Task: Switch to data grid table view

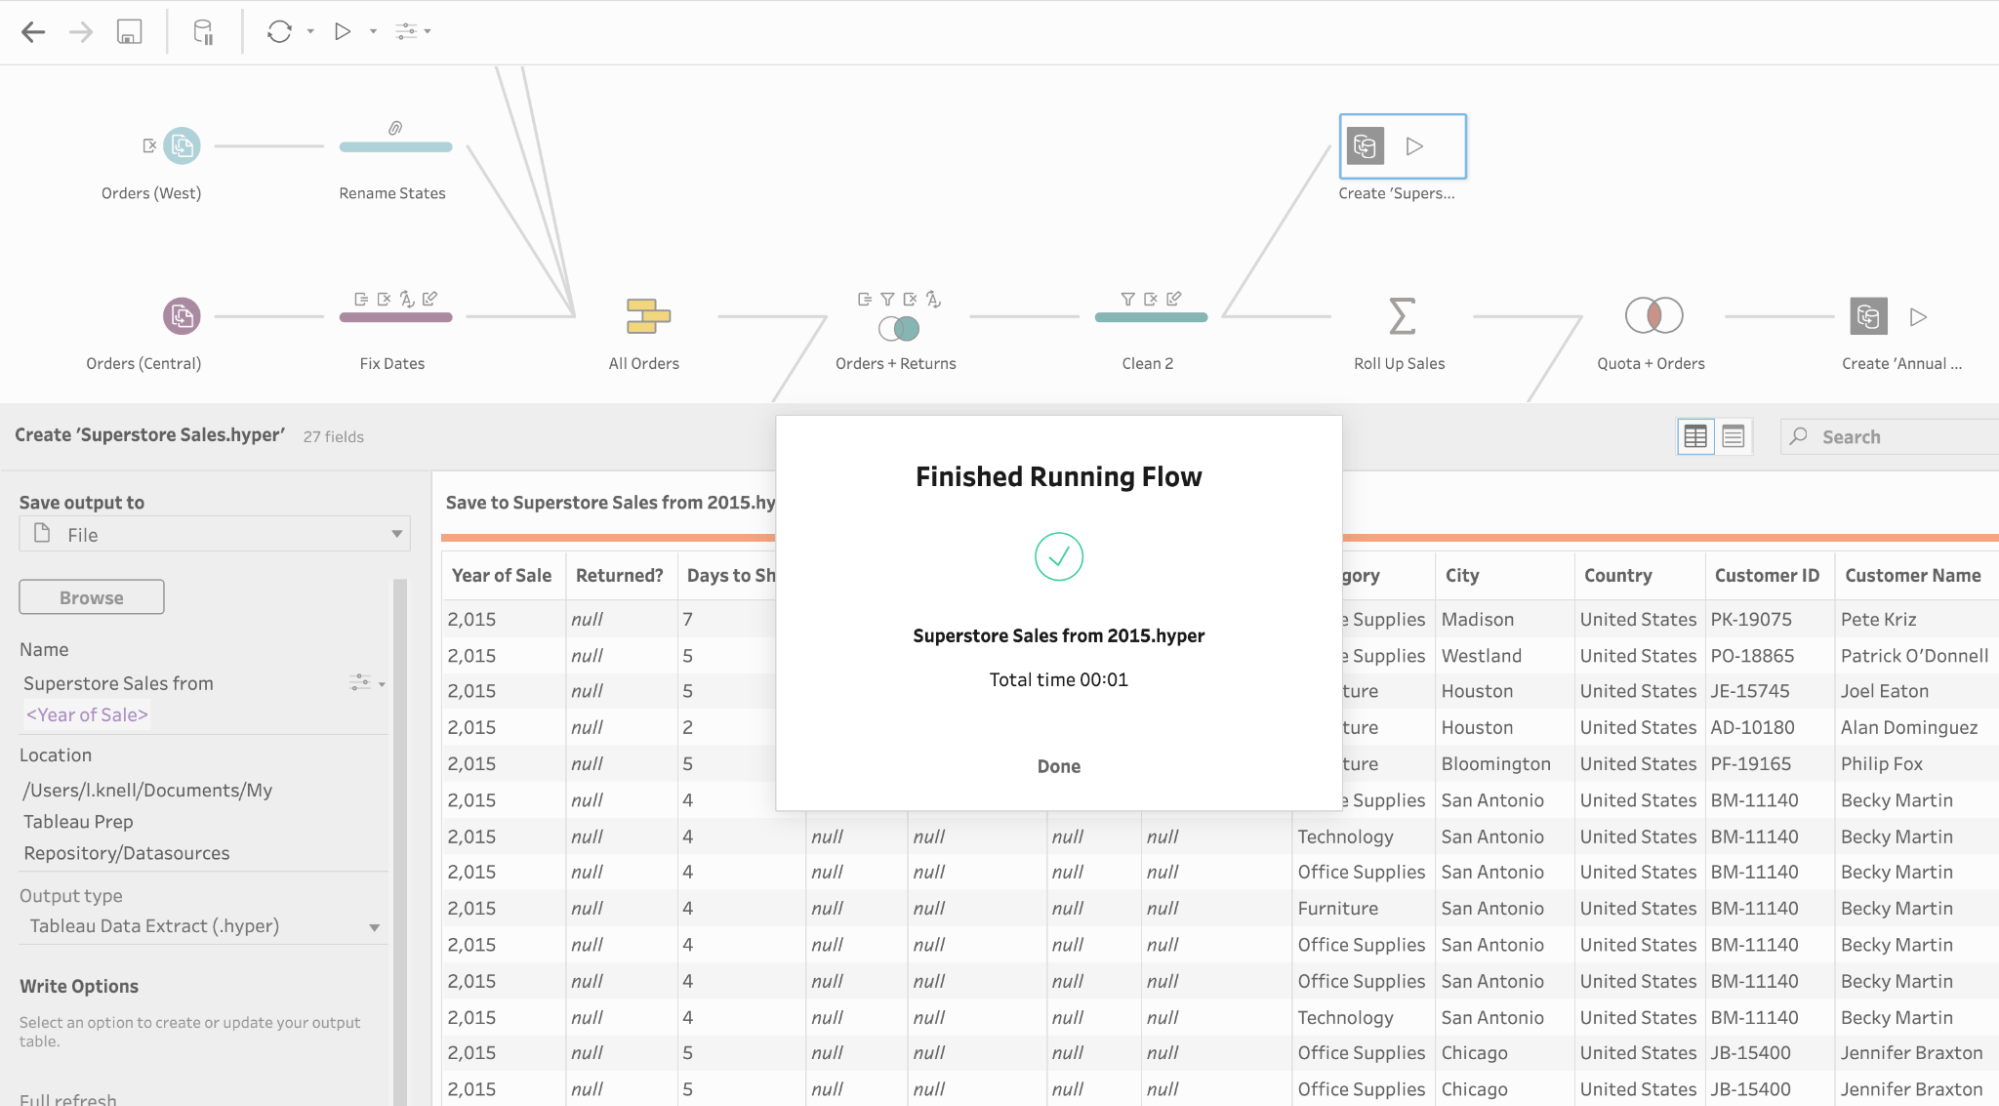Action: 1695,437
